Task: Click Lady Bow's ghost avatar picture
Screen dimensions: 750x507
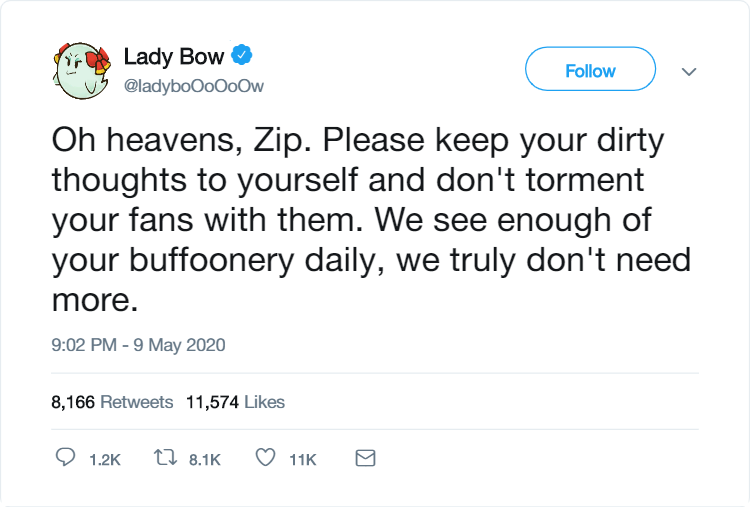Action: click(x=77, y=71)
